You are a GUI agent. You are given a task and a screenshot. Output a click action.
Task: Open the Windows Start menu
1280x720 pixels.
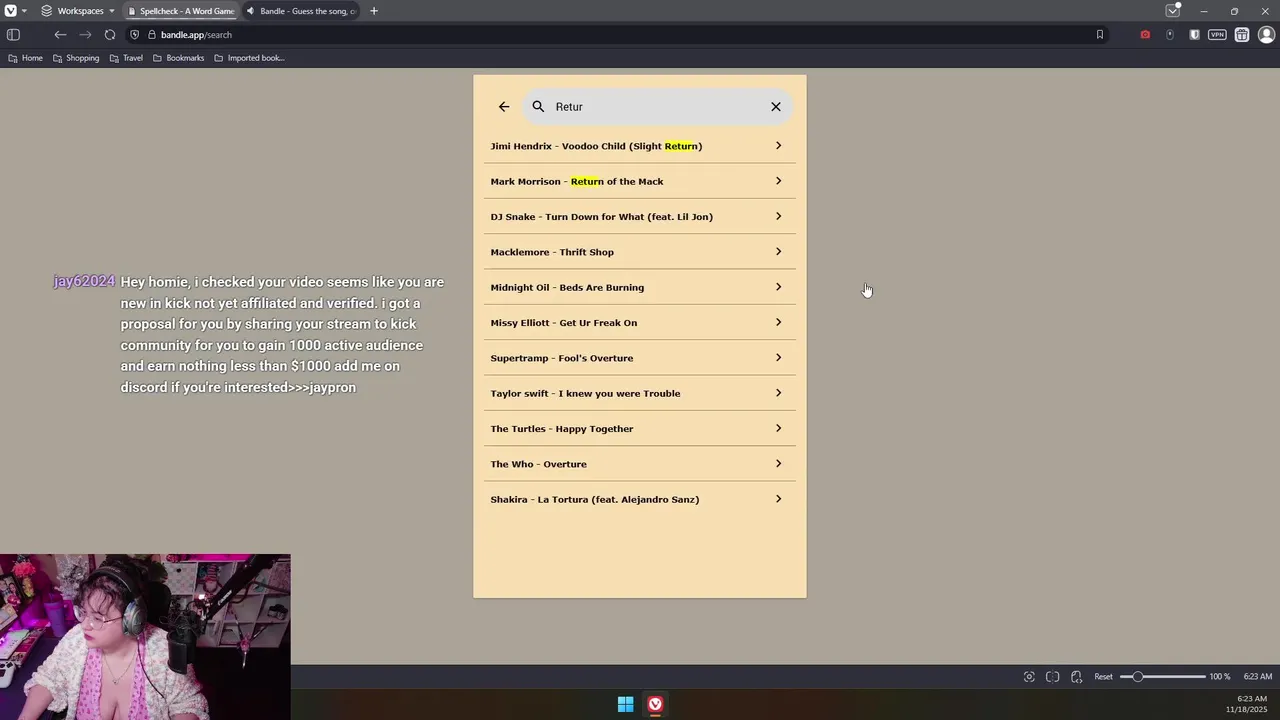[626, 705]
